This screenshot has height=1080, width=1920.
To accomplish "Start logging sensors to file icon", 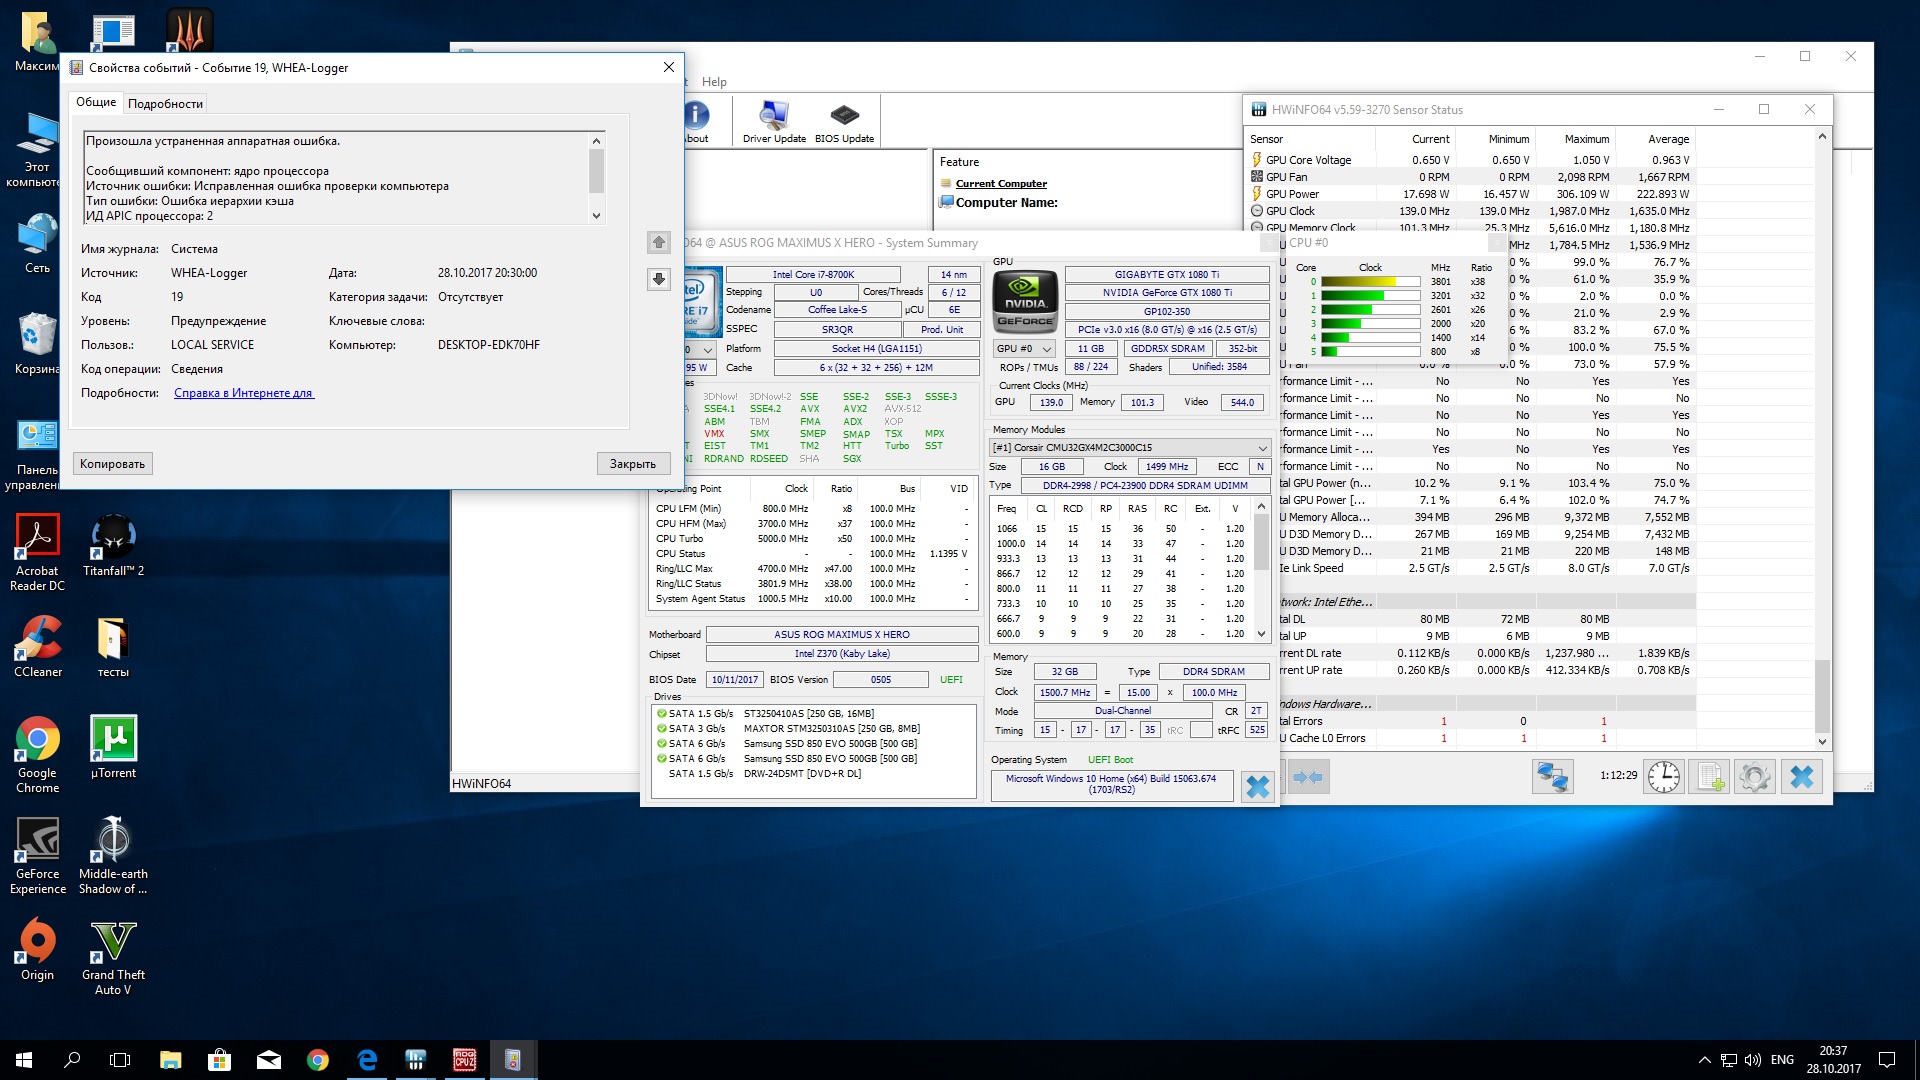I will click(x=1709, y=777).
